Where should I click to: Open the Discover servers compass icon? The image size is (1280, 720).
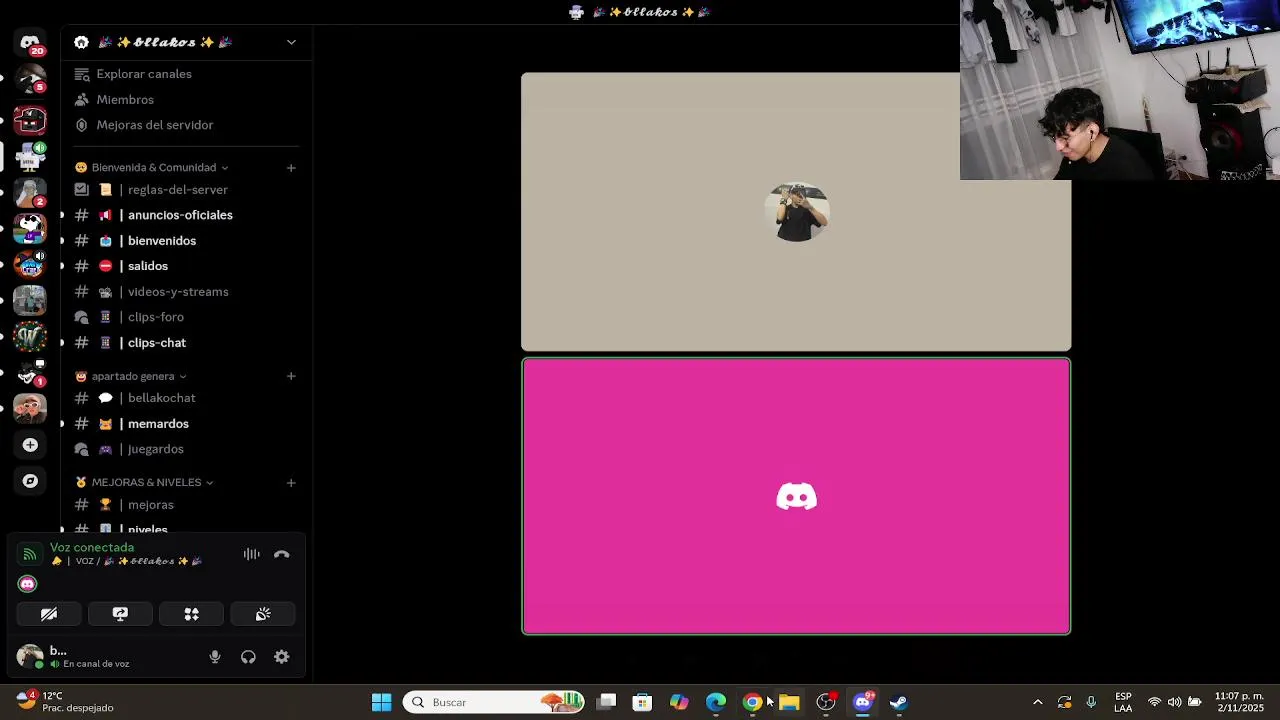click(x=30, y=481)
